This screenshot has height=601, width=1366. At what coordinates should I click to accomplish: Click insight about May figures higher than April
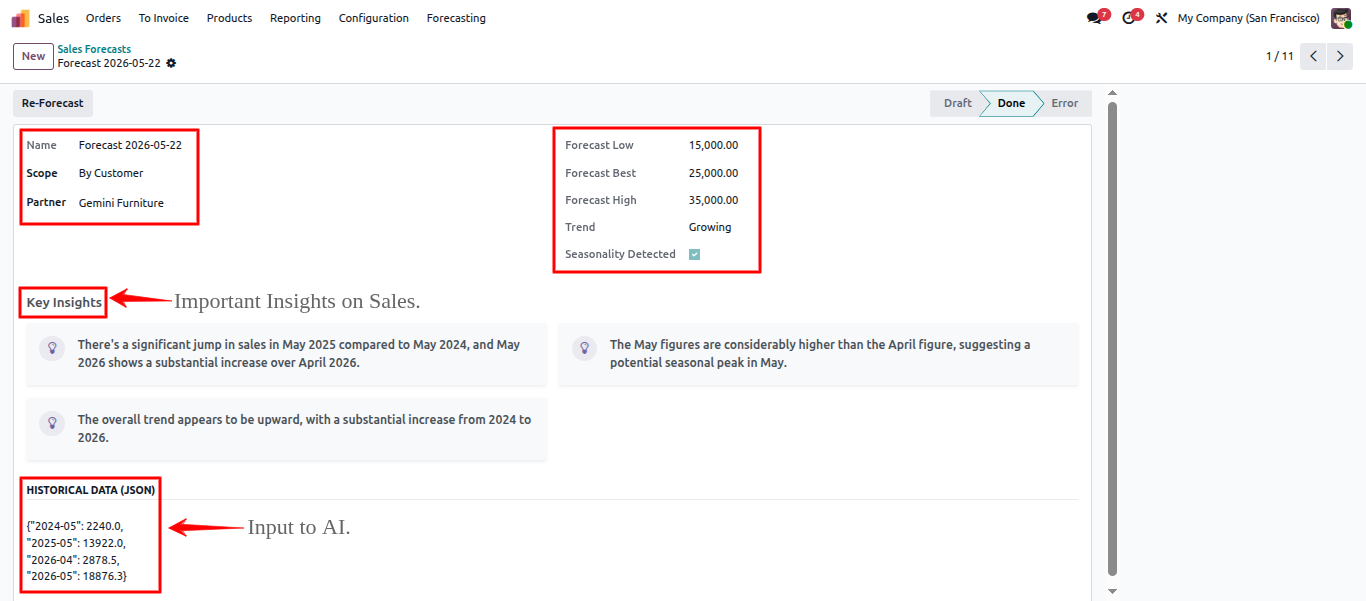tap(820, 353)
